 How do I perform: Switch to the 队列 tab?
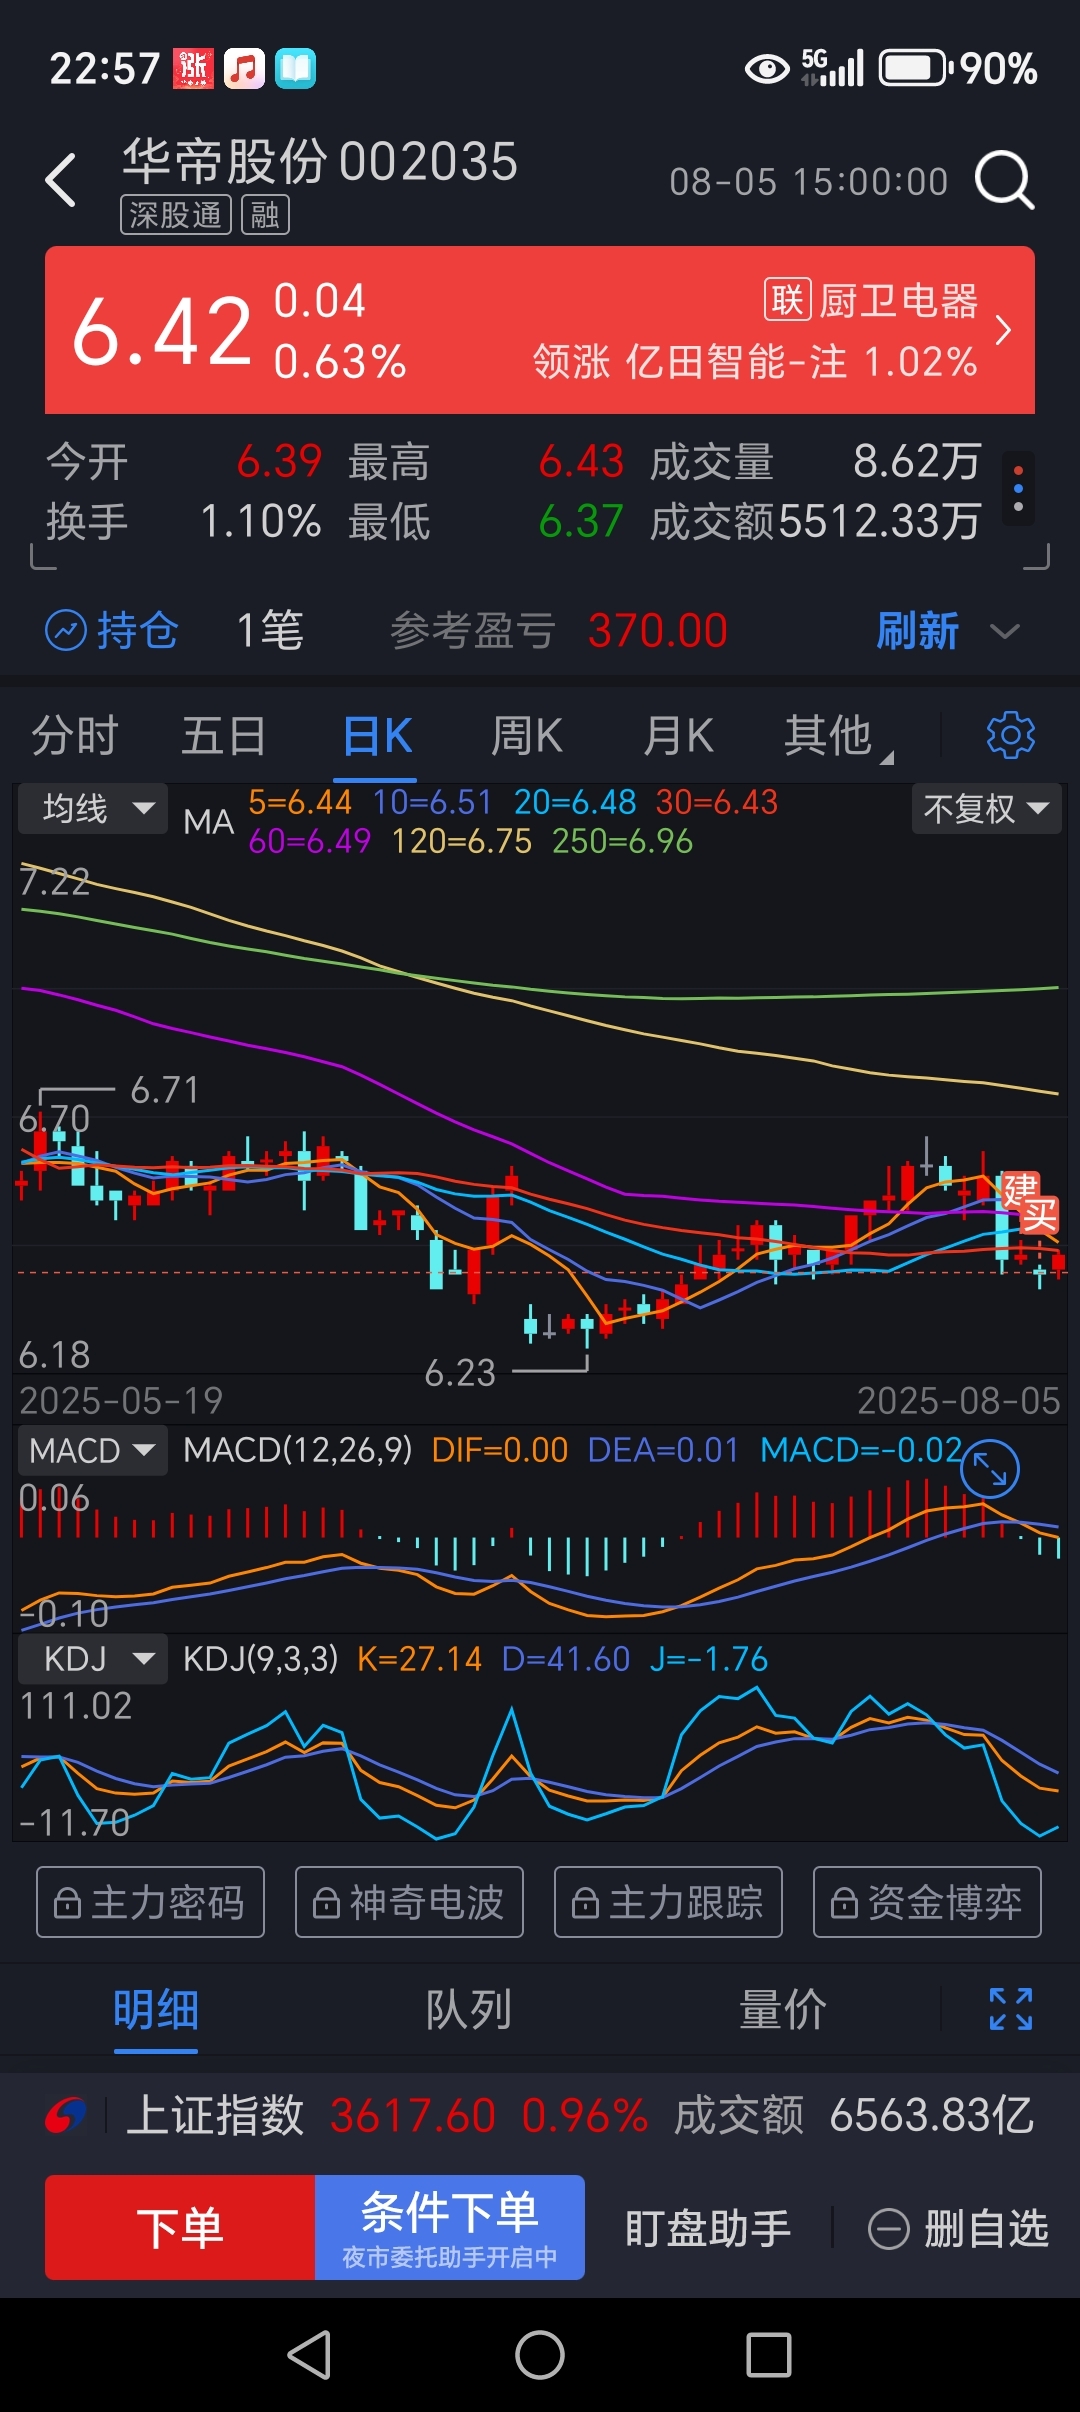click(x=469, y=2009)
